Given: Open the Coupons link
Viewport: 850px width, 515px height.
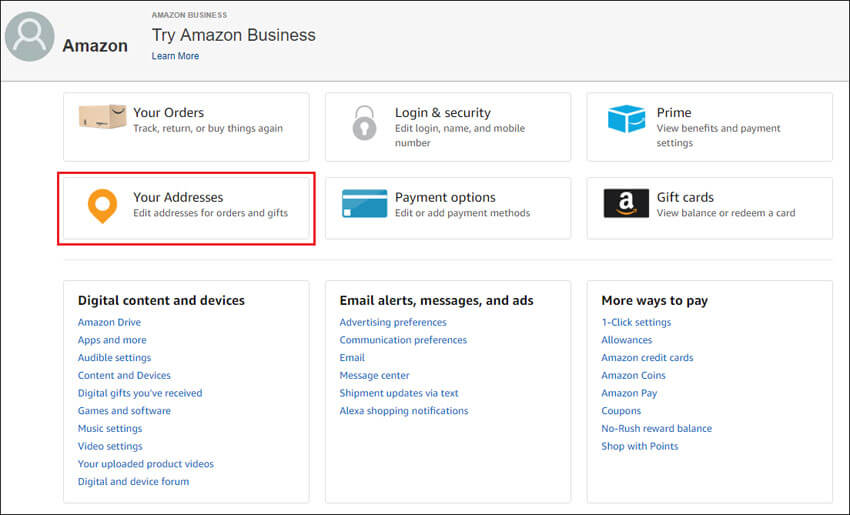Looking at the screenshot, I should click(x=621, y=411).
